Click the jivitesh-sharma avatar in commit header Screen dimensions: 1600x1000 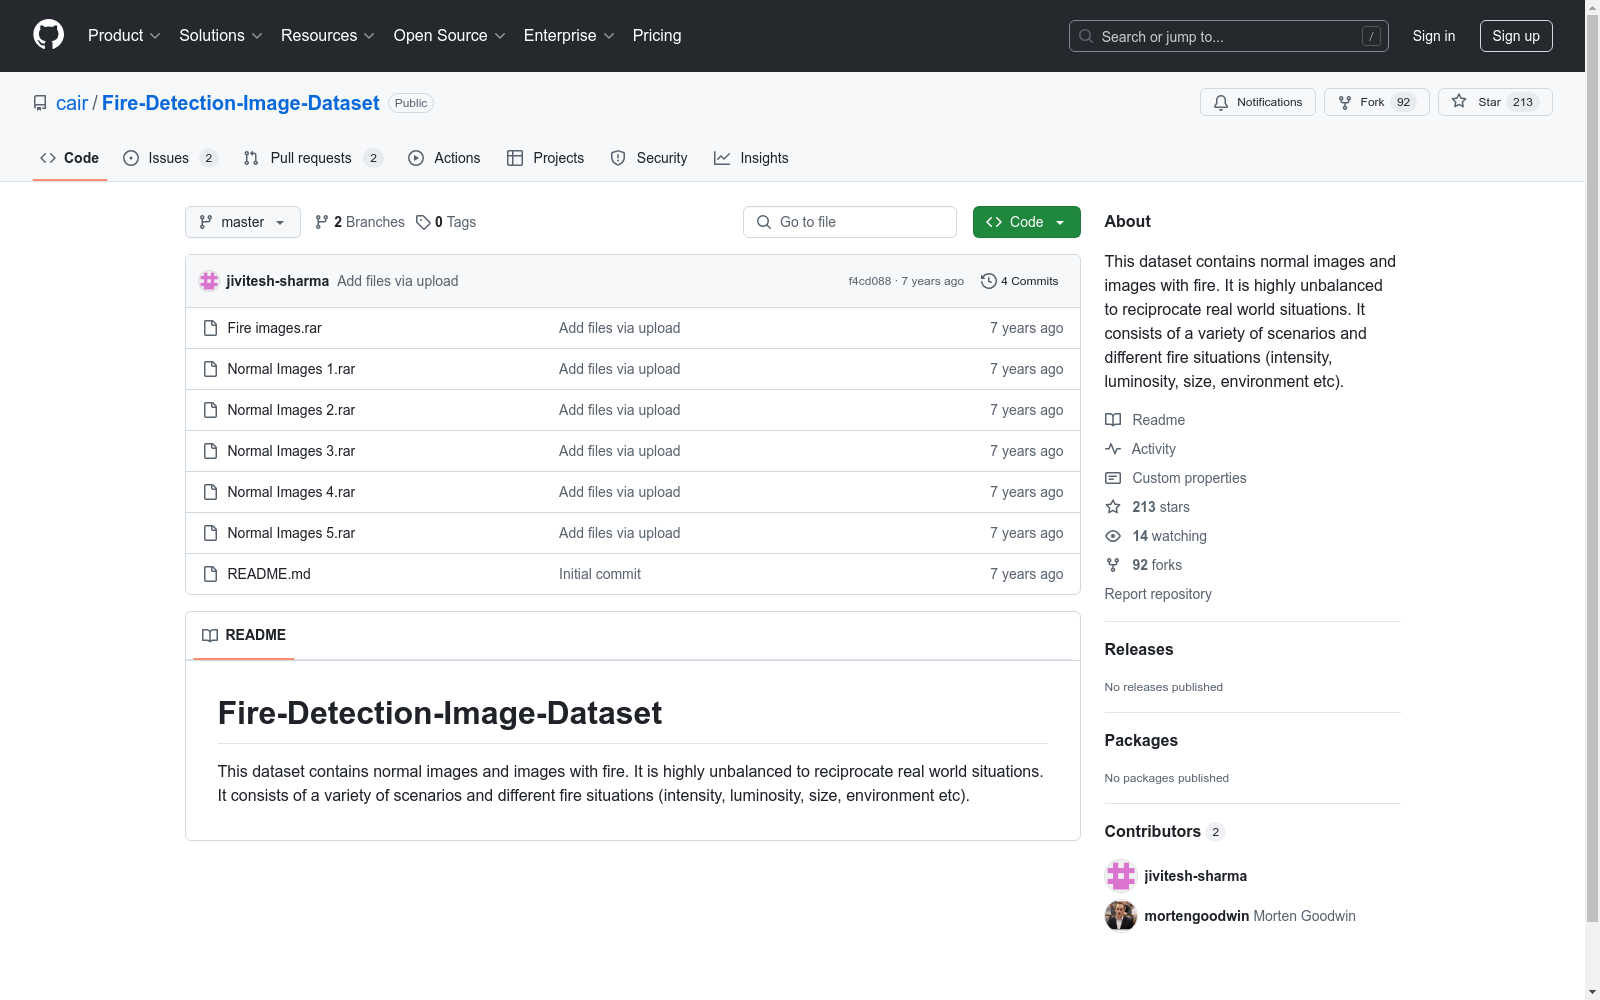point(209,281)
